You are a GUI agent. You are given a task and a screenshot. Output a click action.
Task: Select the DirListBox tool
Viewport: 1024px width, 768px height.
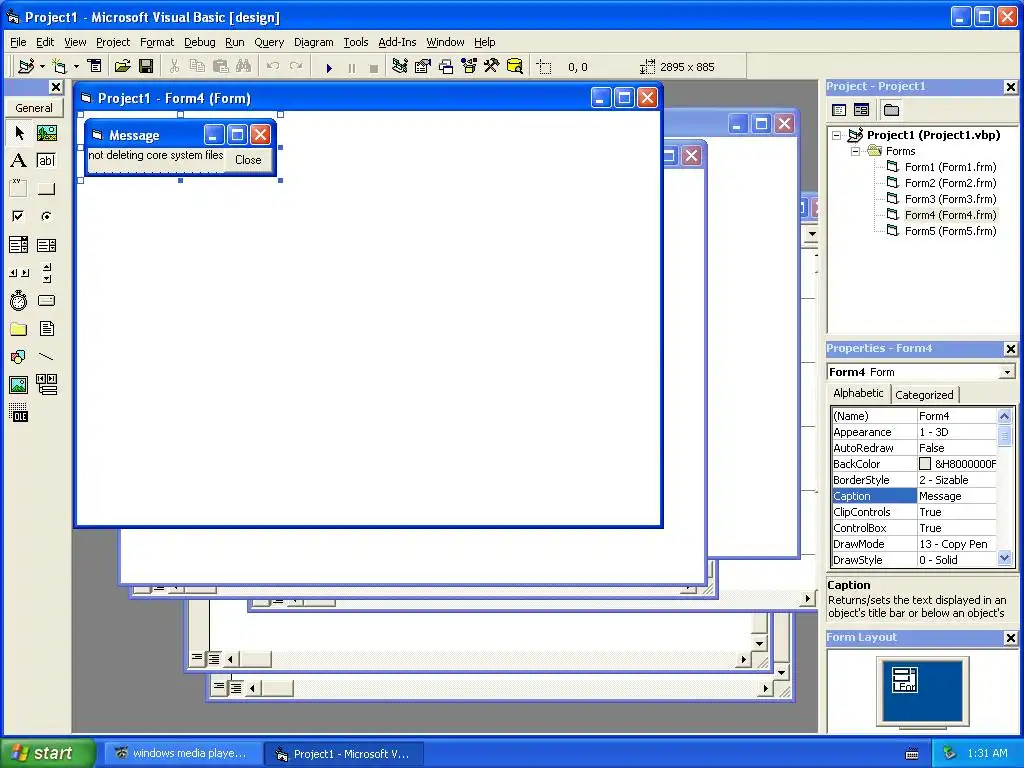click(19, 328)
